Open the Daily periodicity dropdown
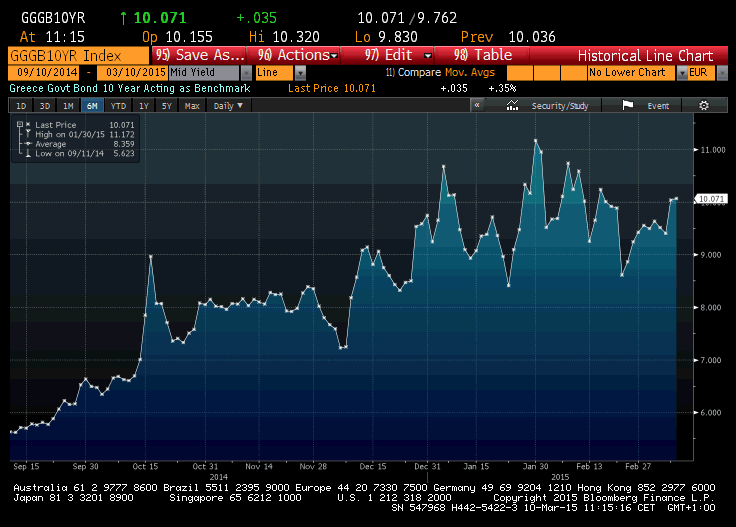Image resolution: width=736 pixels, height=527 pixels. (228, 106)
